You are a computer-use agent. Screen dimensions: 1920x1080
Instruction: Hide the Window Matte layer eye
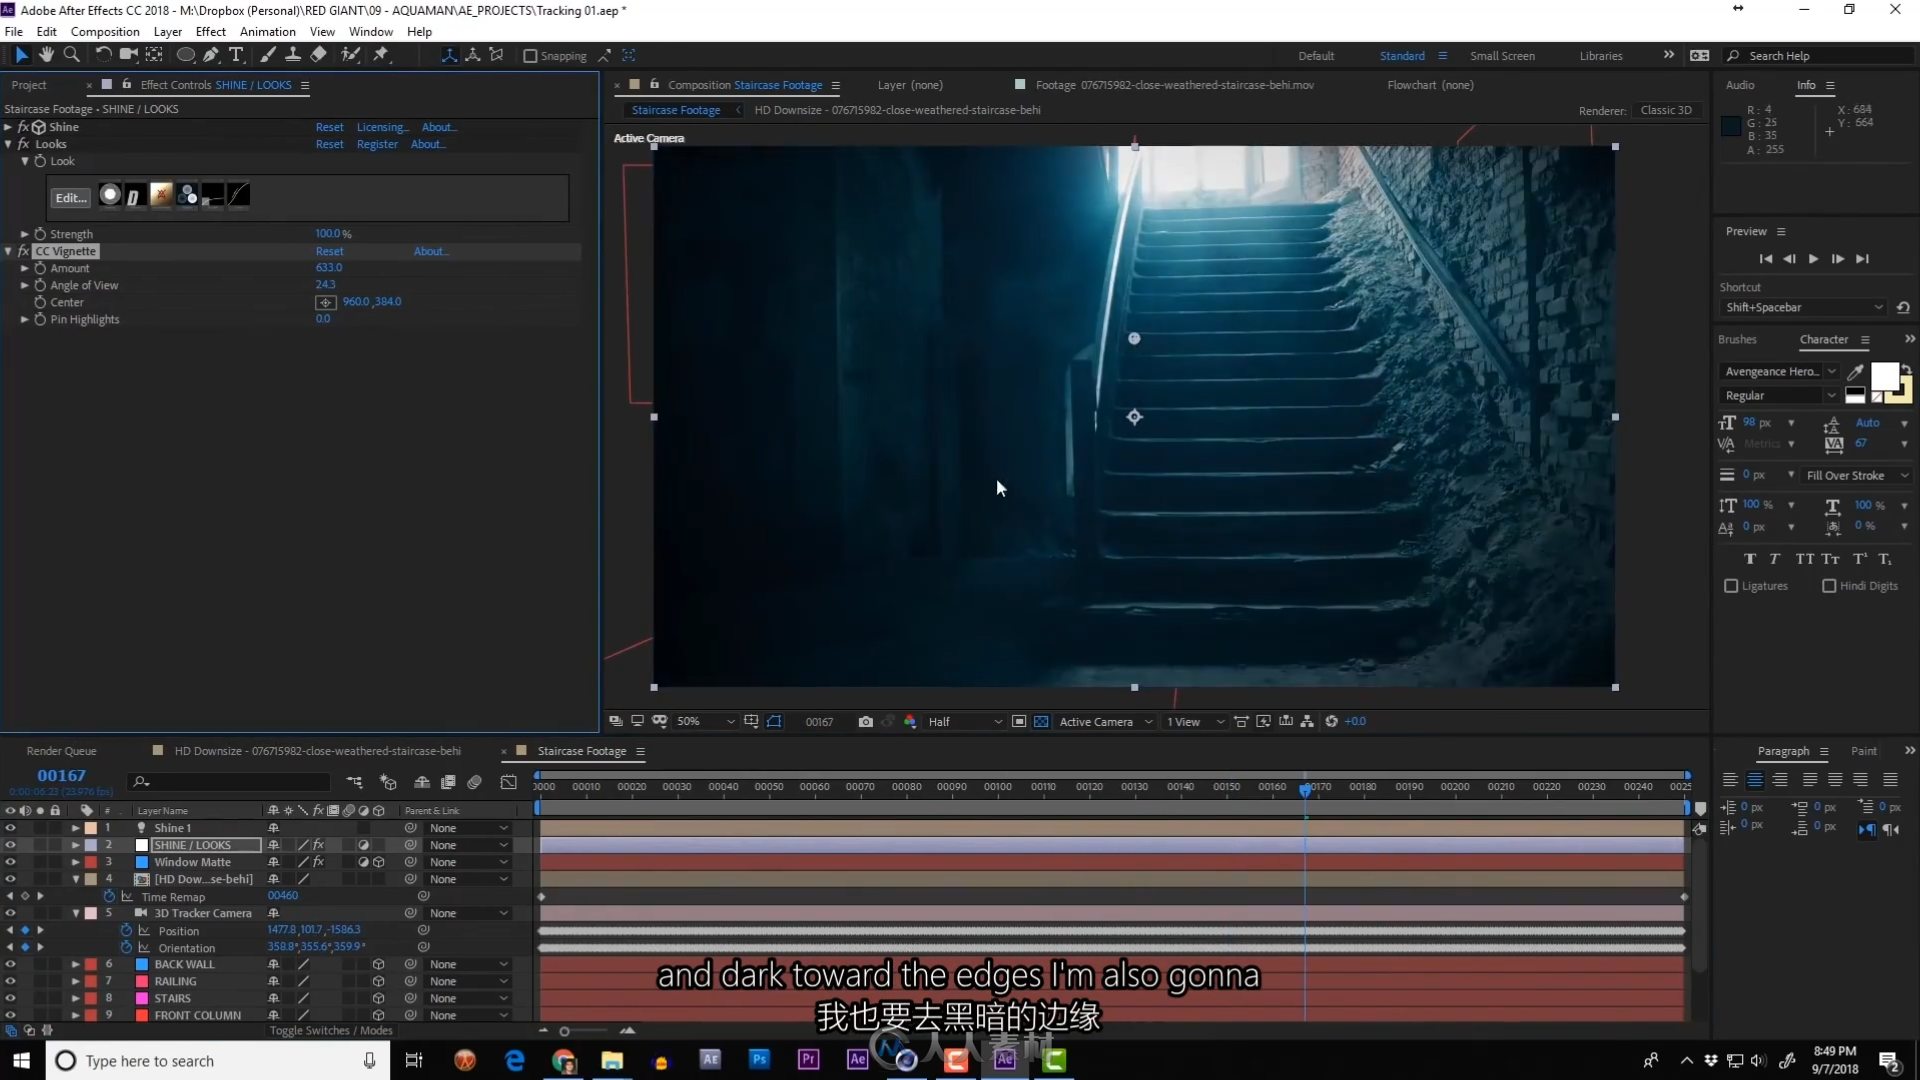click(x=10, y=862)
